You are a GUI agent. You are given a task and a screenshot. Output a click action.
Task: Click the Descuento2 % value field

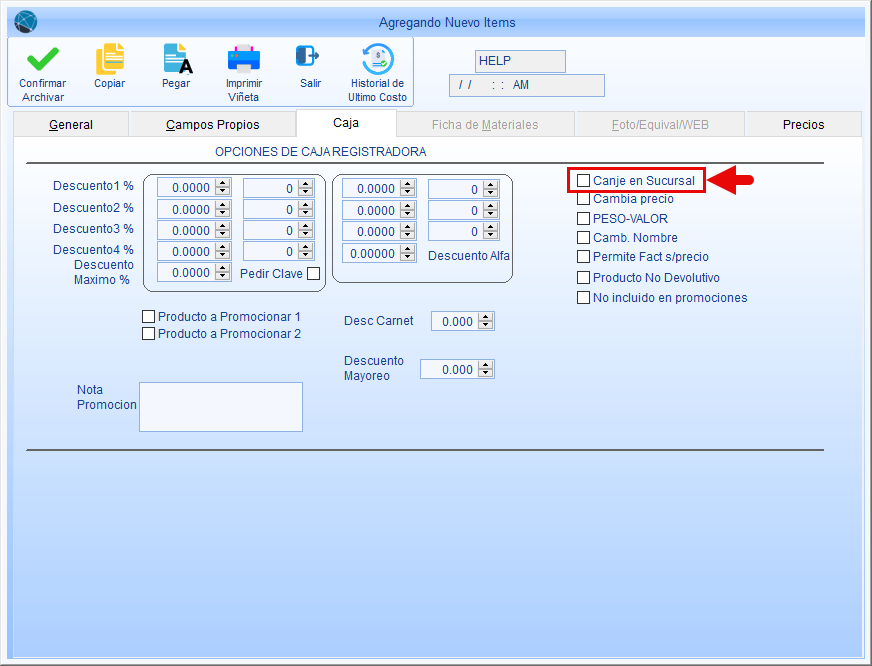tap(186, 210)
